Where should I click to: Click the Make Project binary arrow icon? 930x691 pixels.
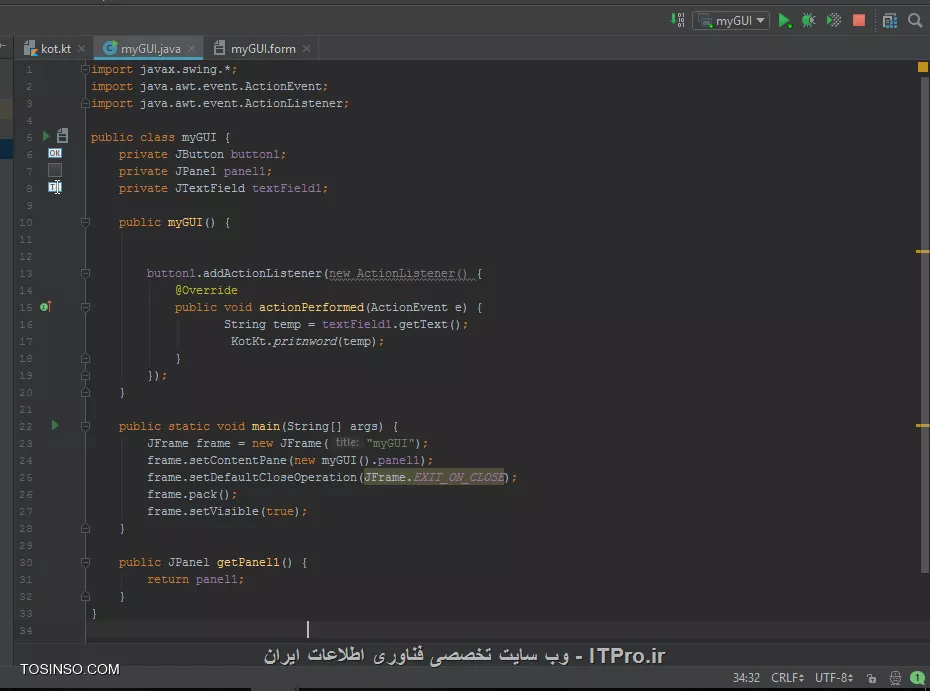[x=677, y=21]
